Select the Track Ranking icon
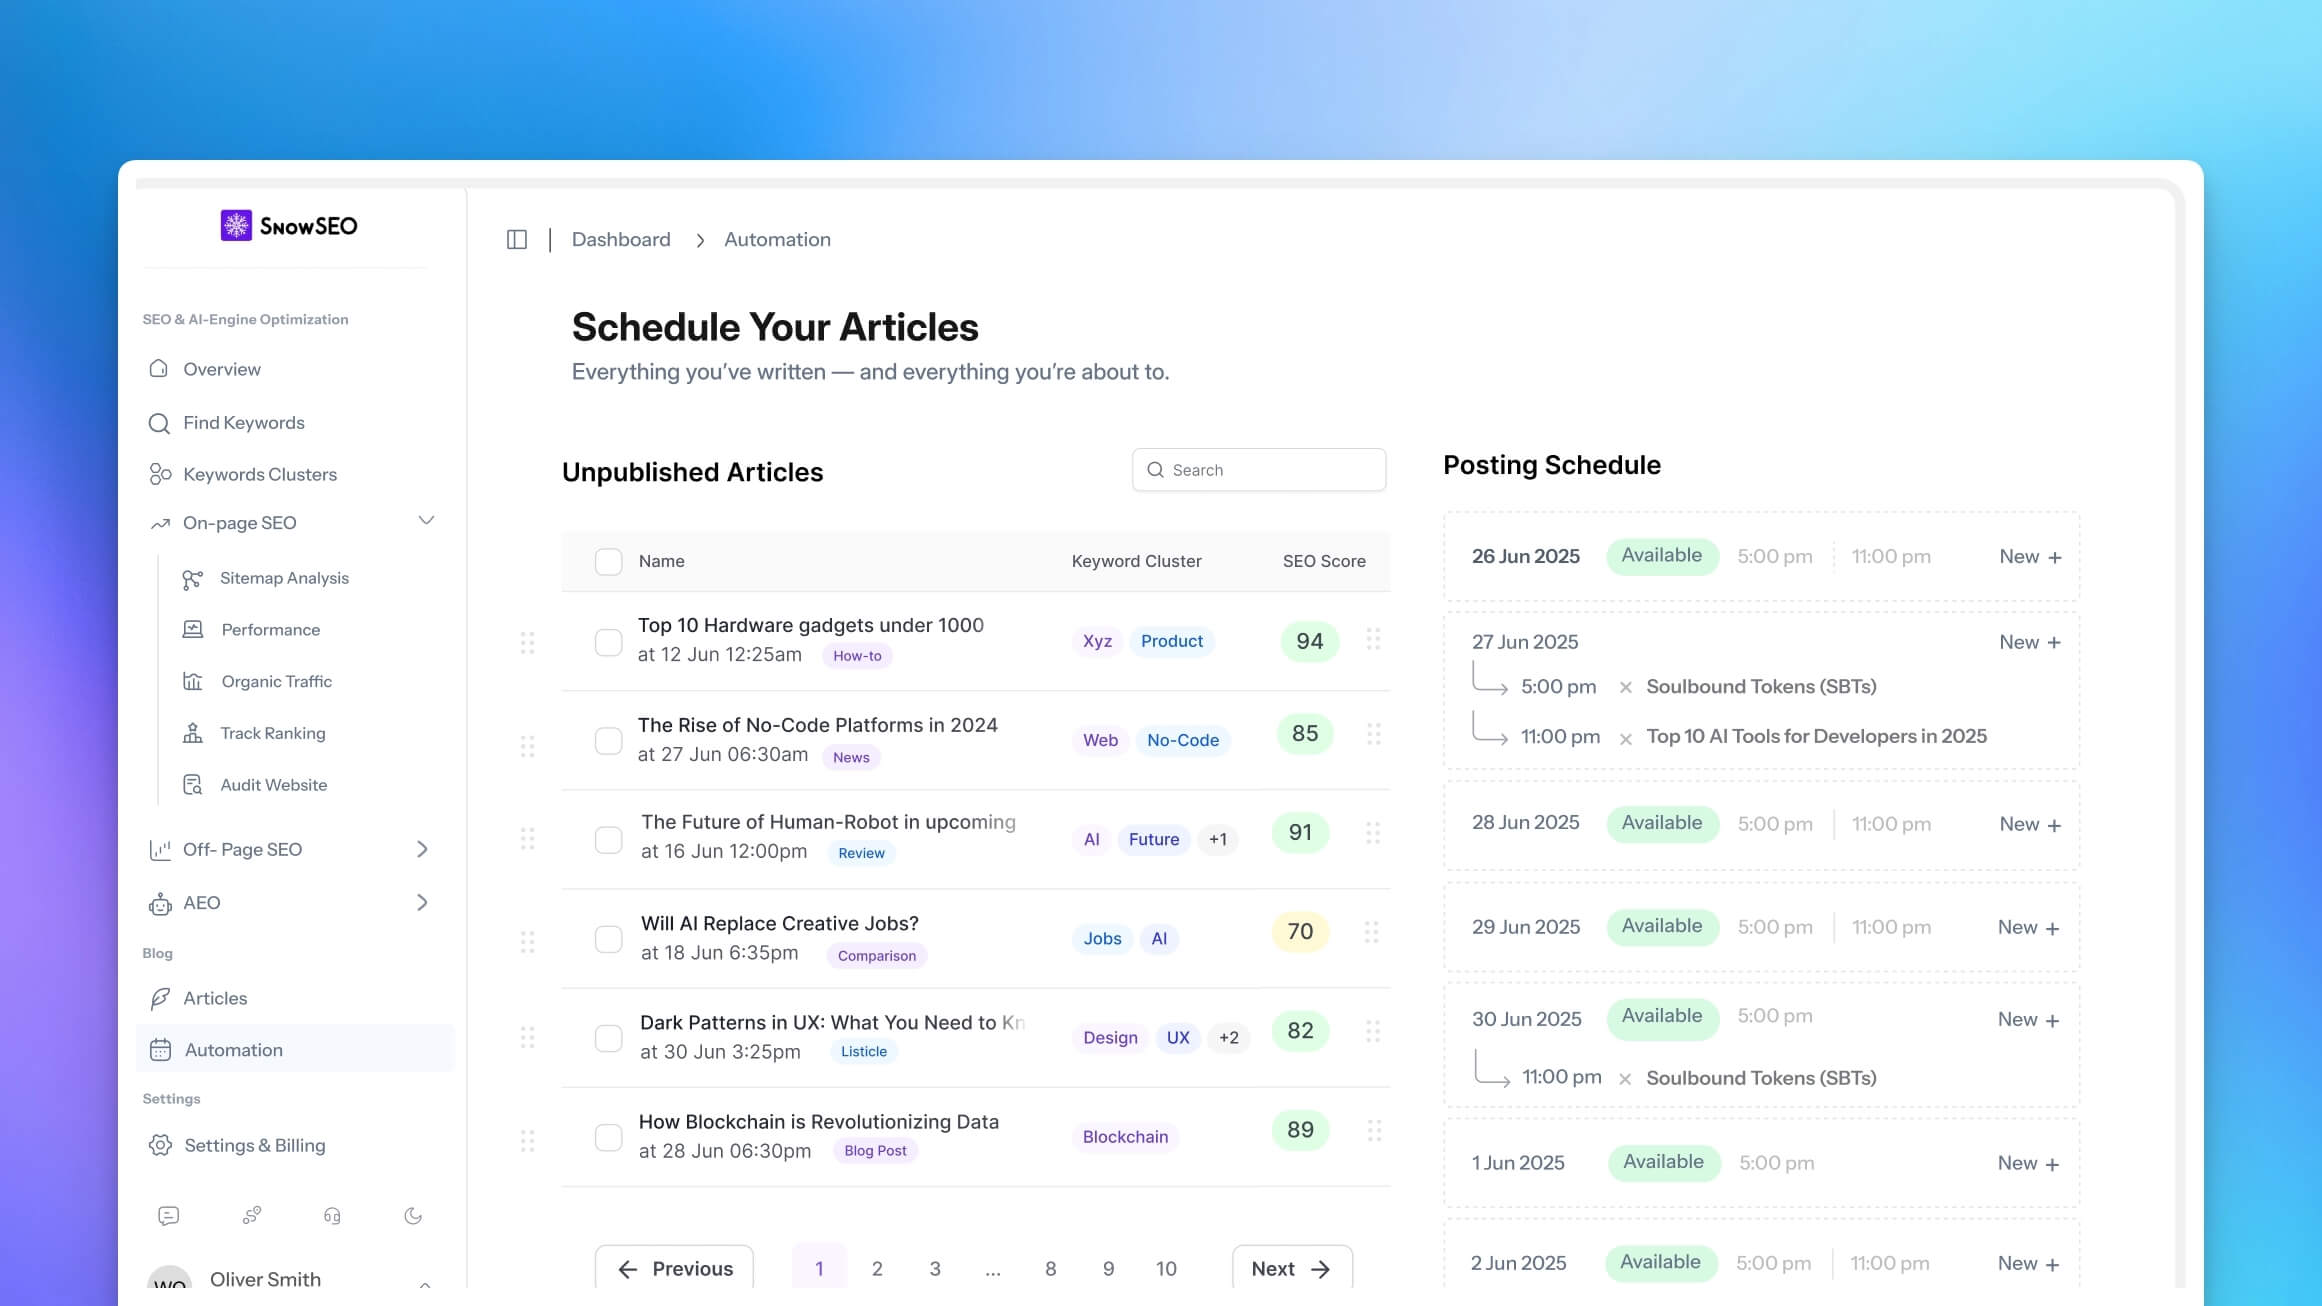 (x=193, y=732)
